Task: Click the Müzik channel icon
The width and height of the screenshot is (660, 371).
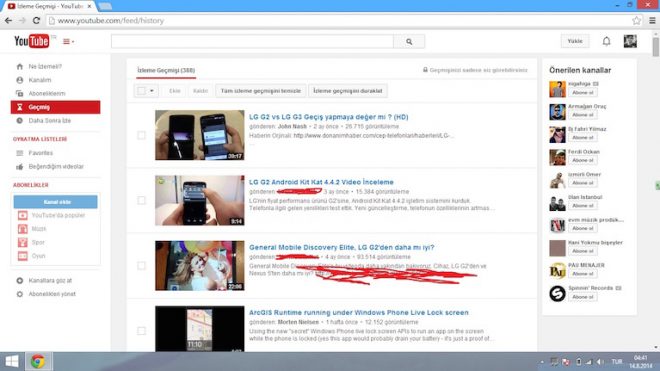Action: tap(22, 229)
